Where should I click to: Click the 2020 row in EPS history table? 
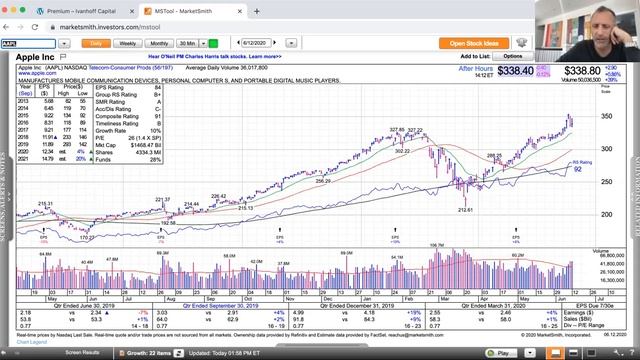coord(55,152)
